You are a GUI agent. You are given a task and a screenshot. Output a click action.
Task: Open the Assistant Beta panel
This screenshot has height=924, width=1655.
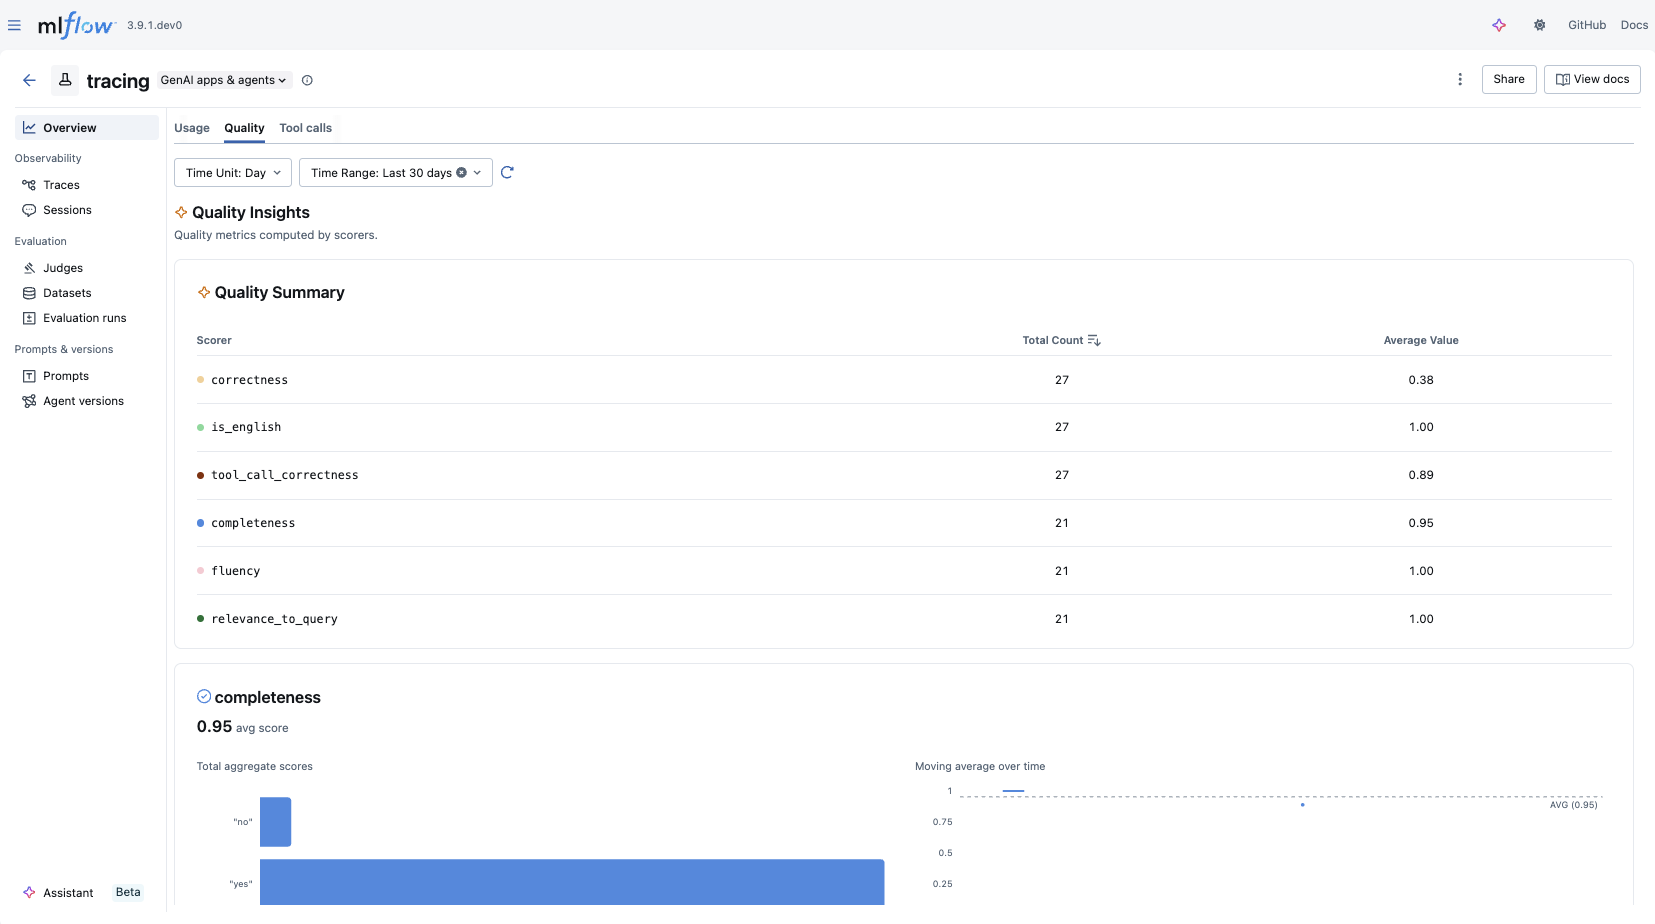pyautogui.click(x=67, y=892)
